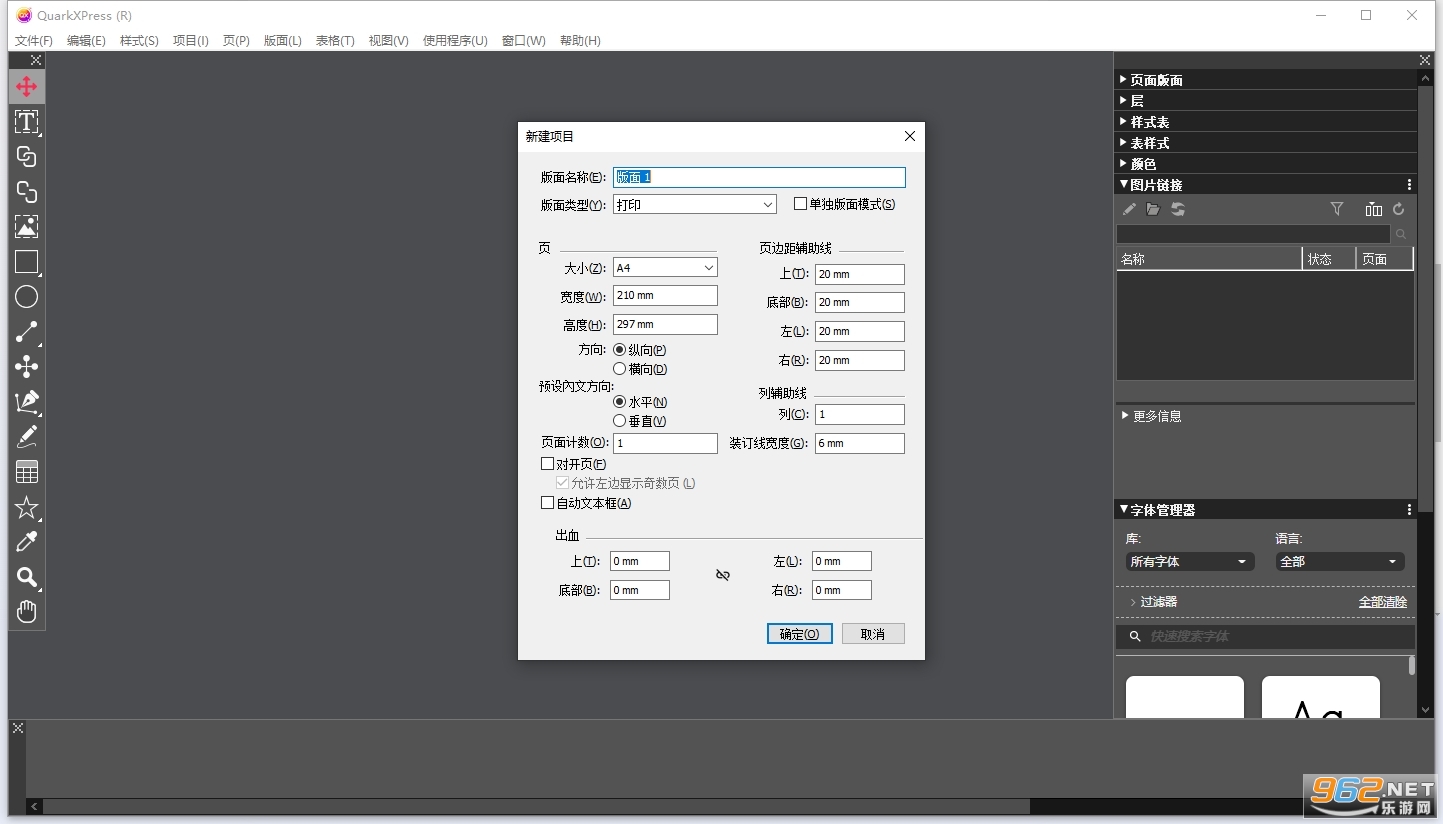1443x824 pixels.
Task: Select the Rectangle Box tool
Action: tap(27, 262)
